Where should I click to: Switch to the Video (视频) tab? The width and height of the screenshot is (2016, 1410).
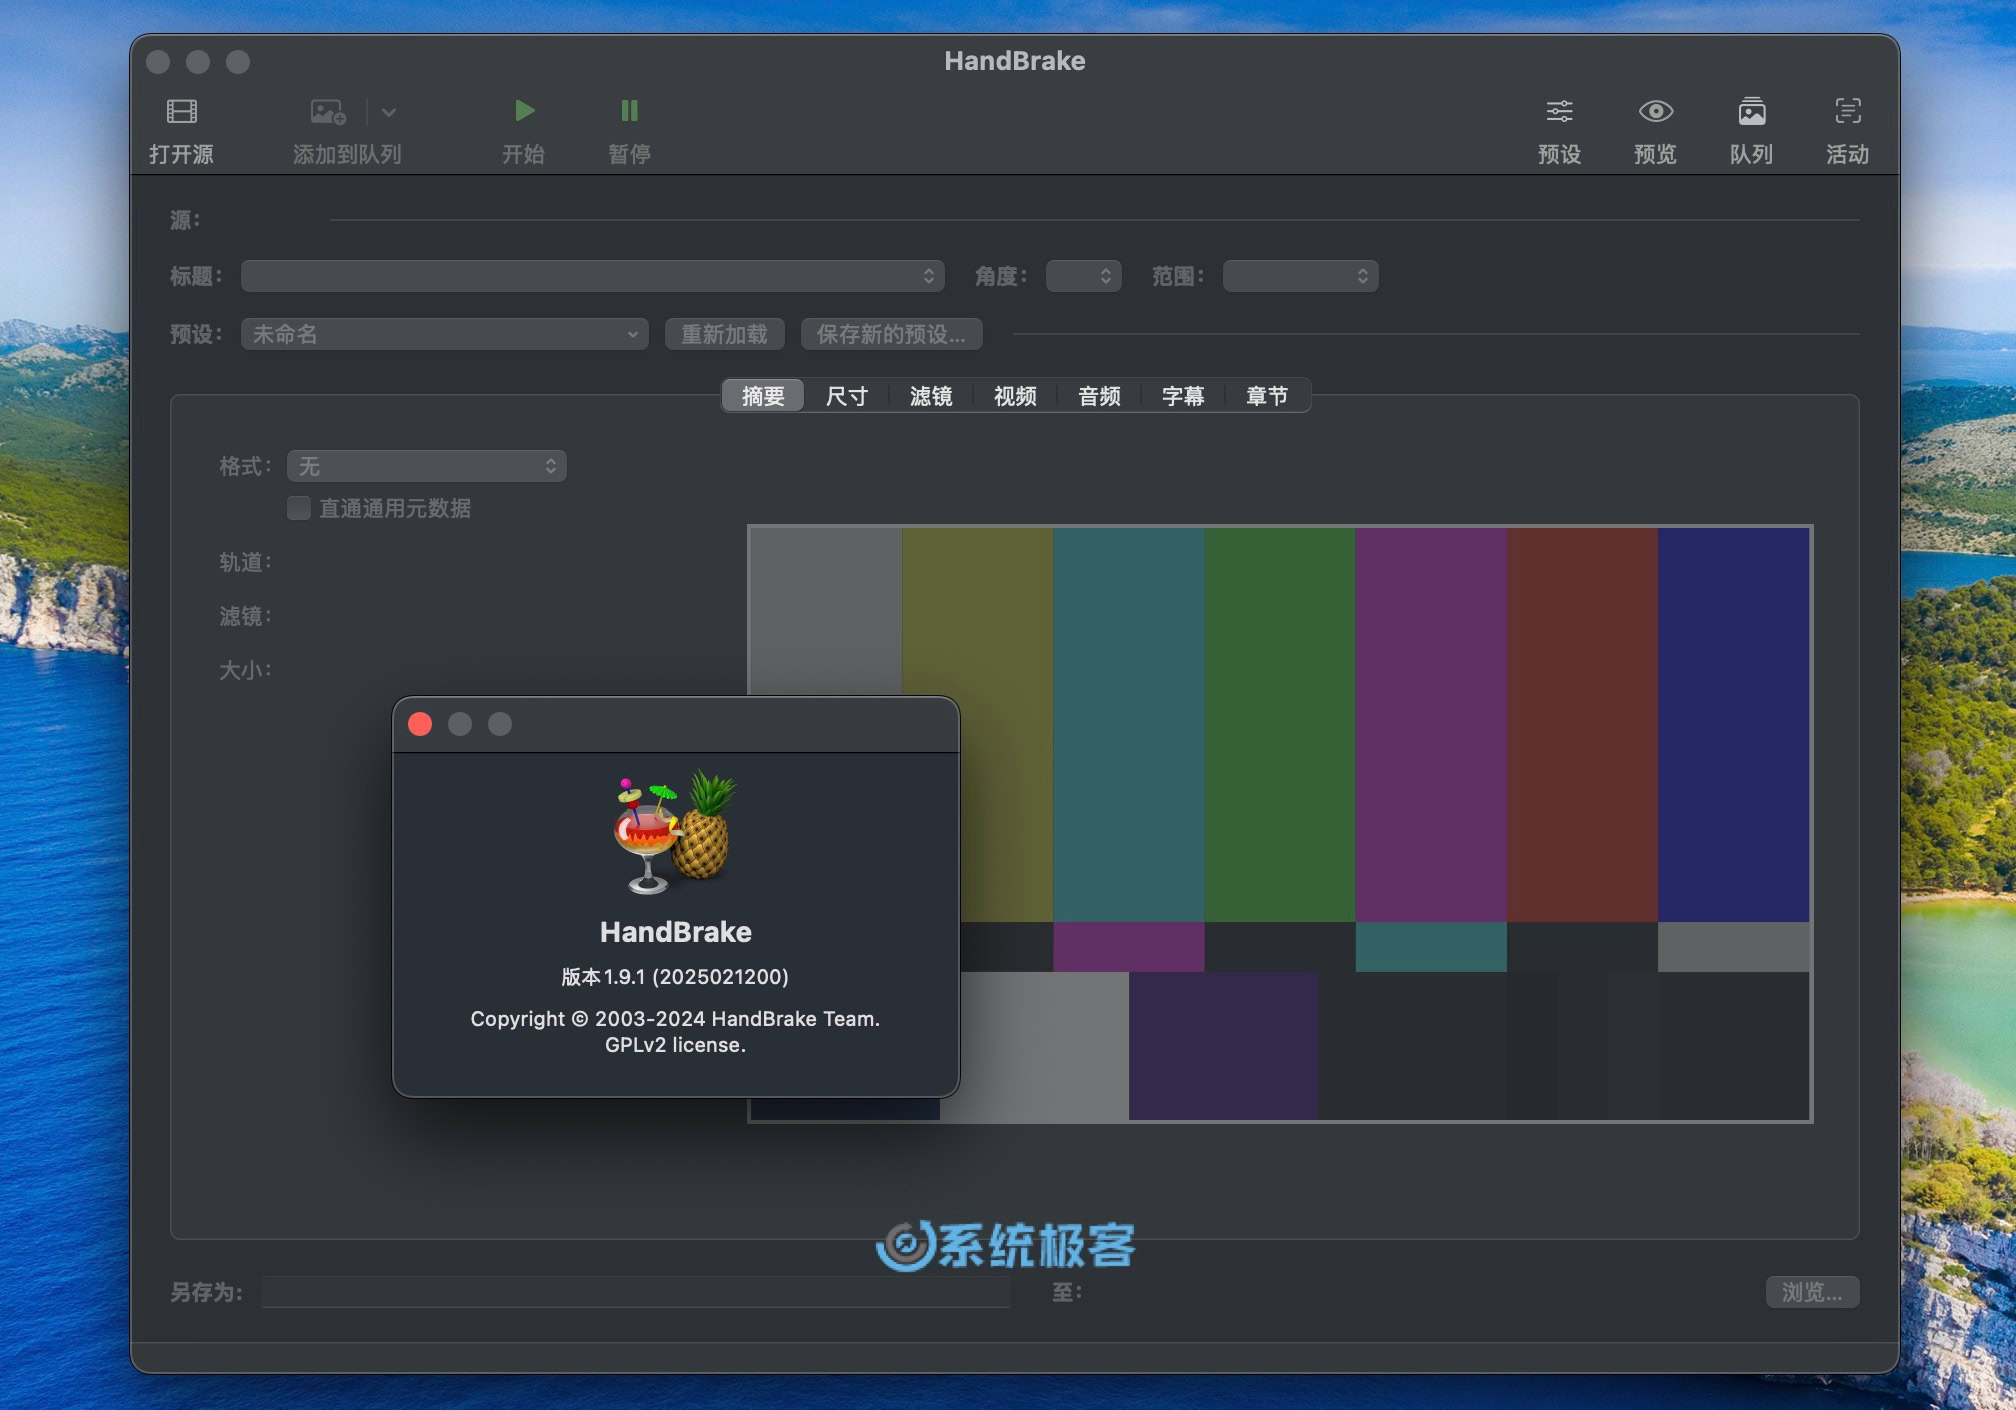[x=1015, y=396]
